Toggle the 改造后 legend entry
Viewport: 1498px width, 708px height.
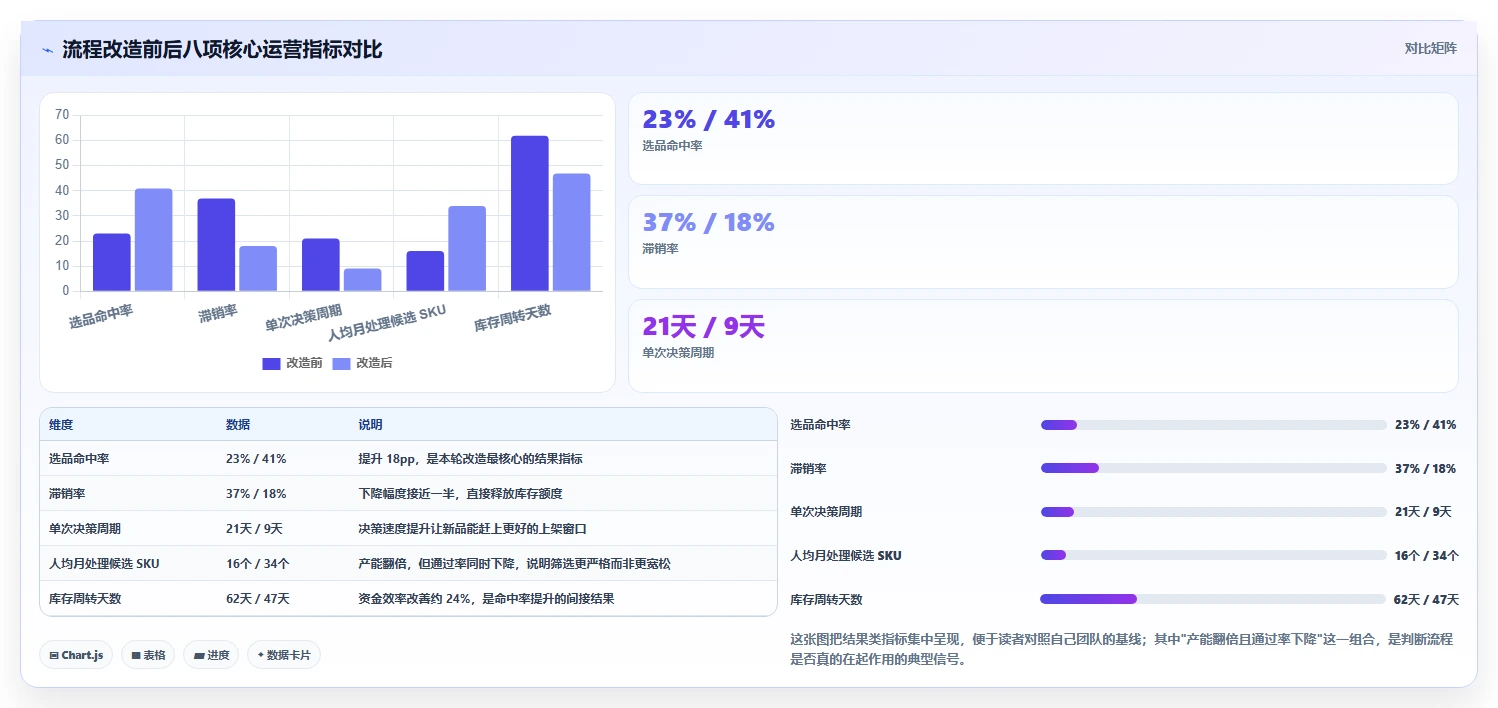(362, 363)
